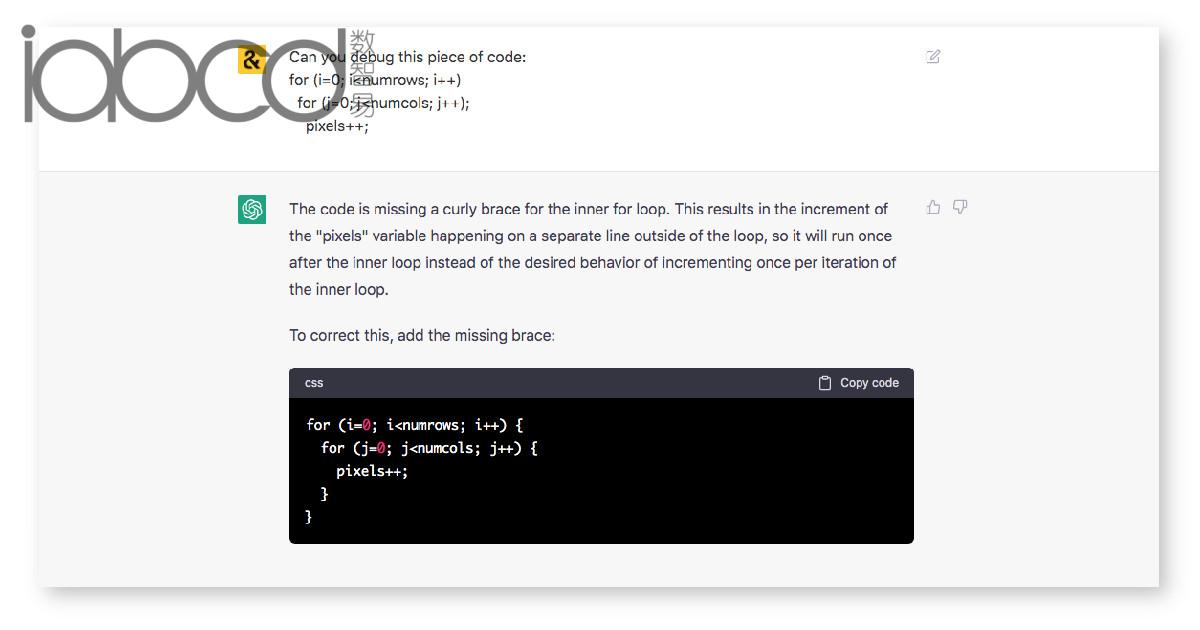Click the code block's inner j for loop line
Viewport: 1200px width, 630px height.
point(429,448)
